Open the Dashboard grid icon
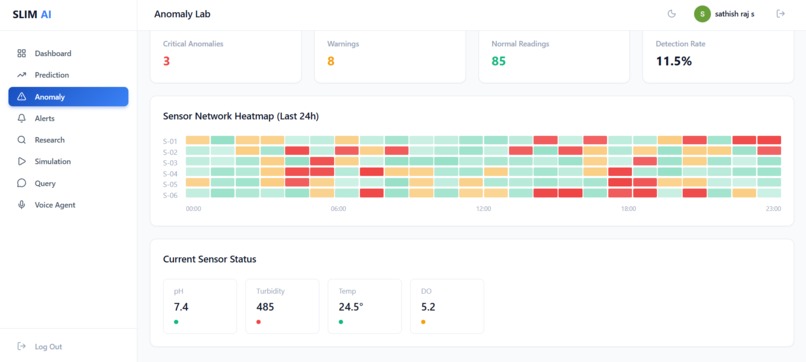The image size is (806, 362). pos(22,53)
